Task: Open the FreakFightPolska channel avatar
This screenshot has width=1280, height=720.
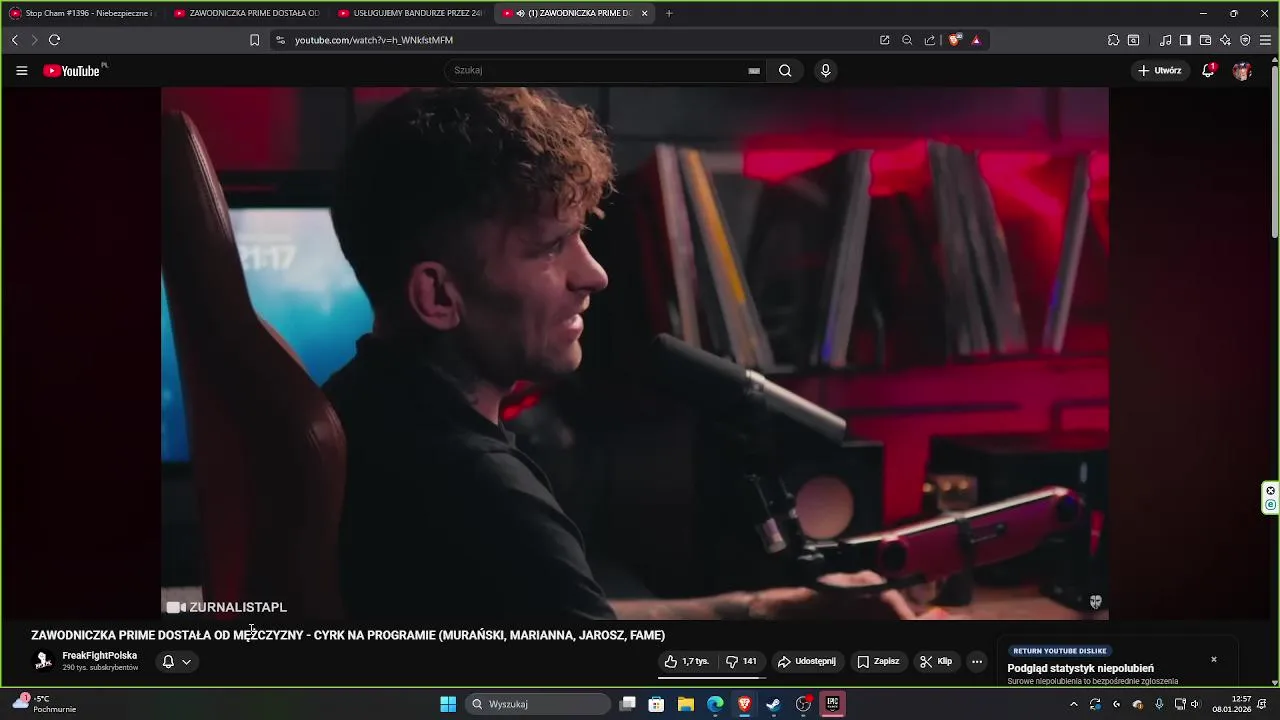Action: pos(43,661)
